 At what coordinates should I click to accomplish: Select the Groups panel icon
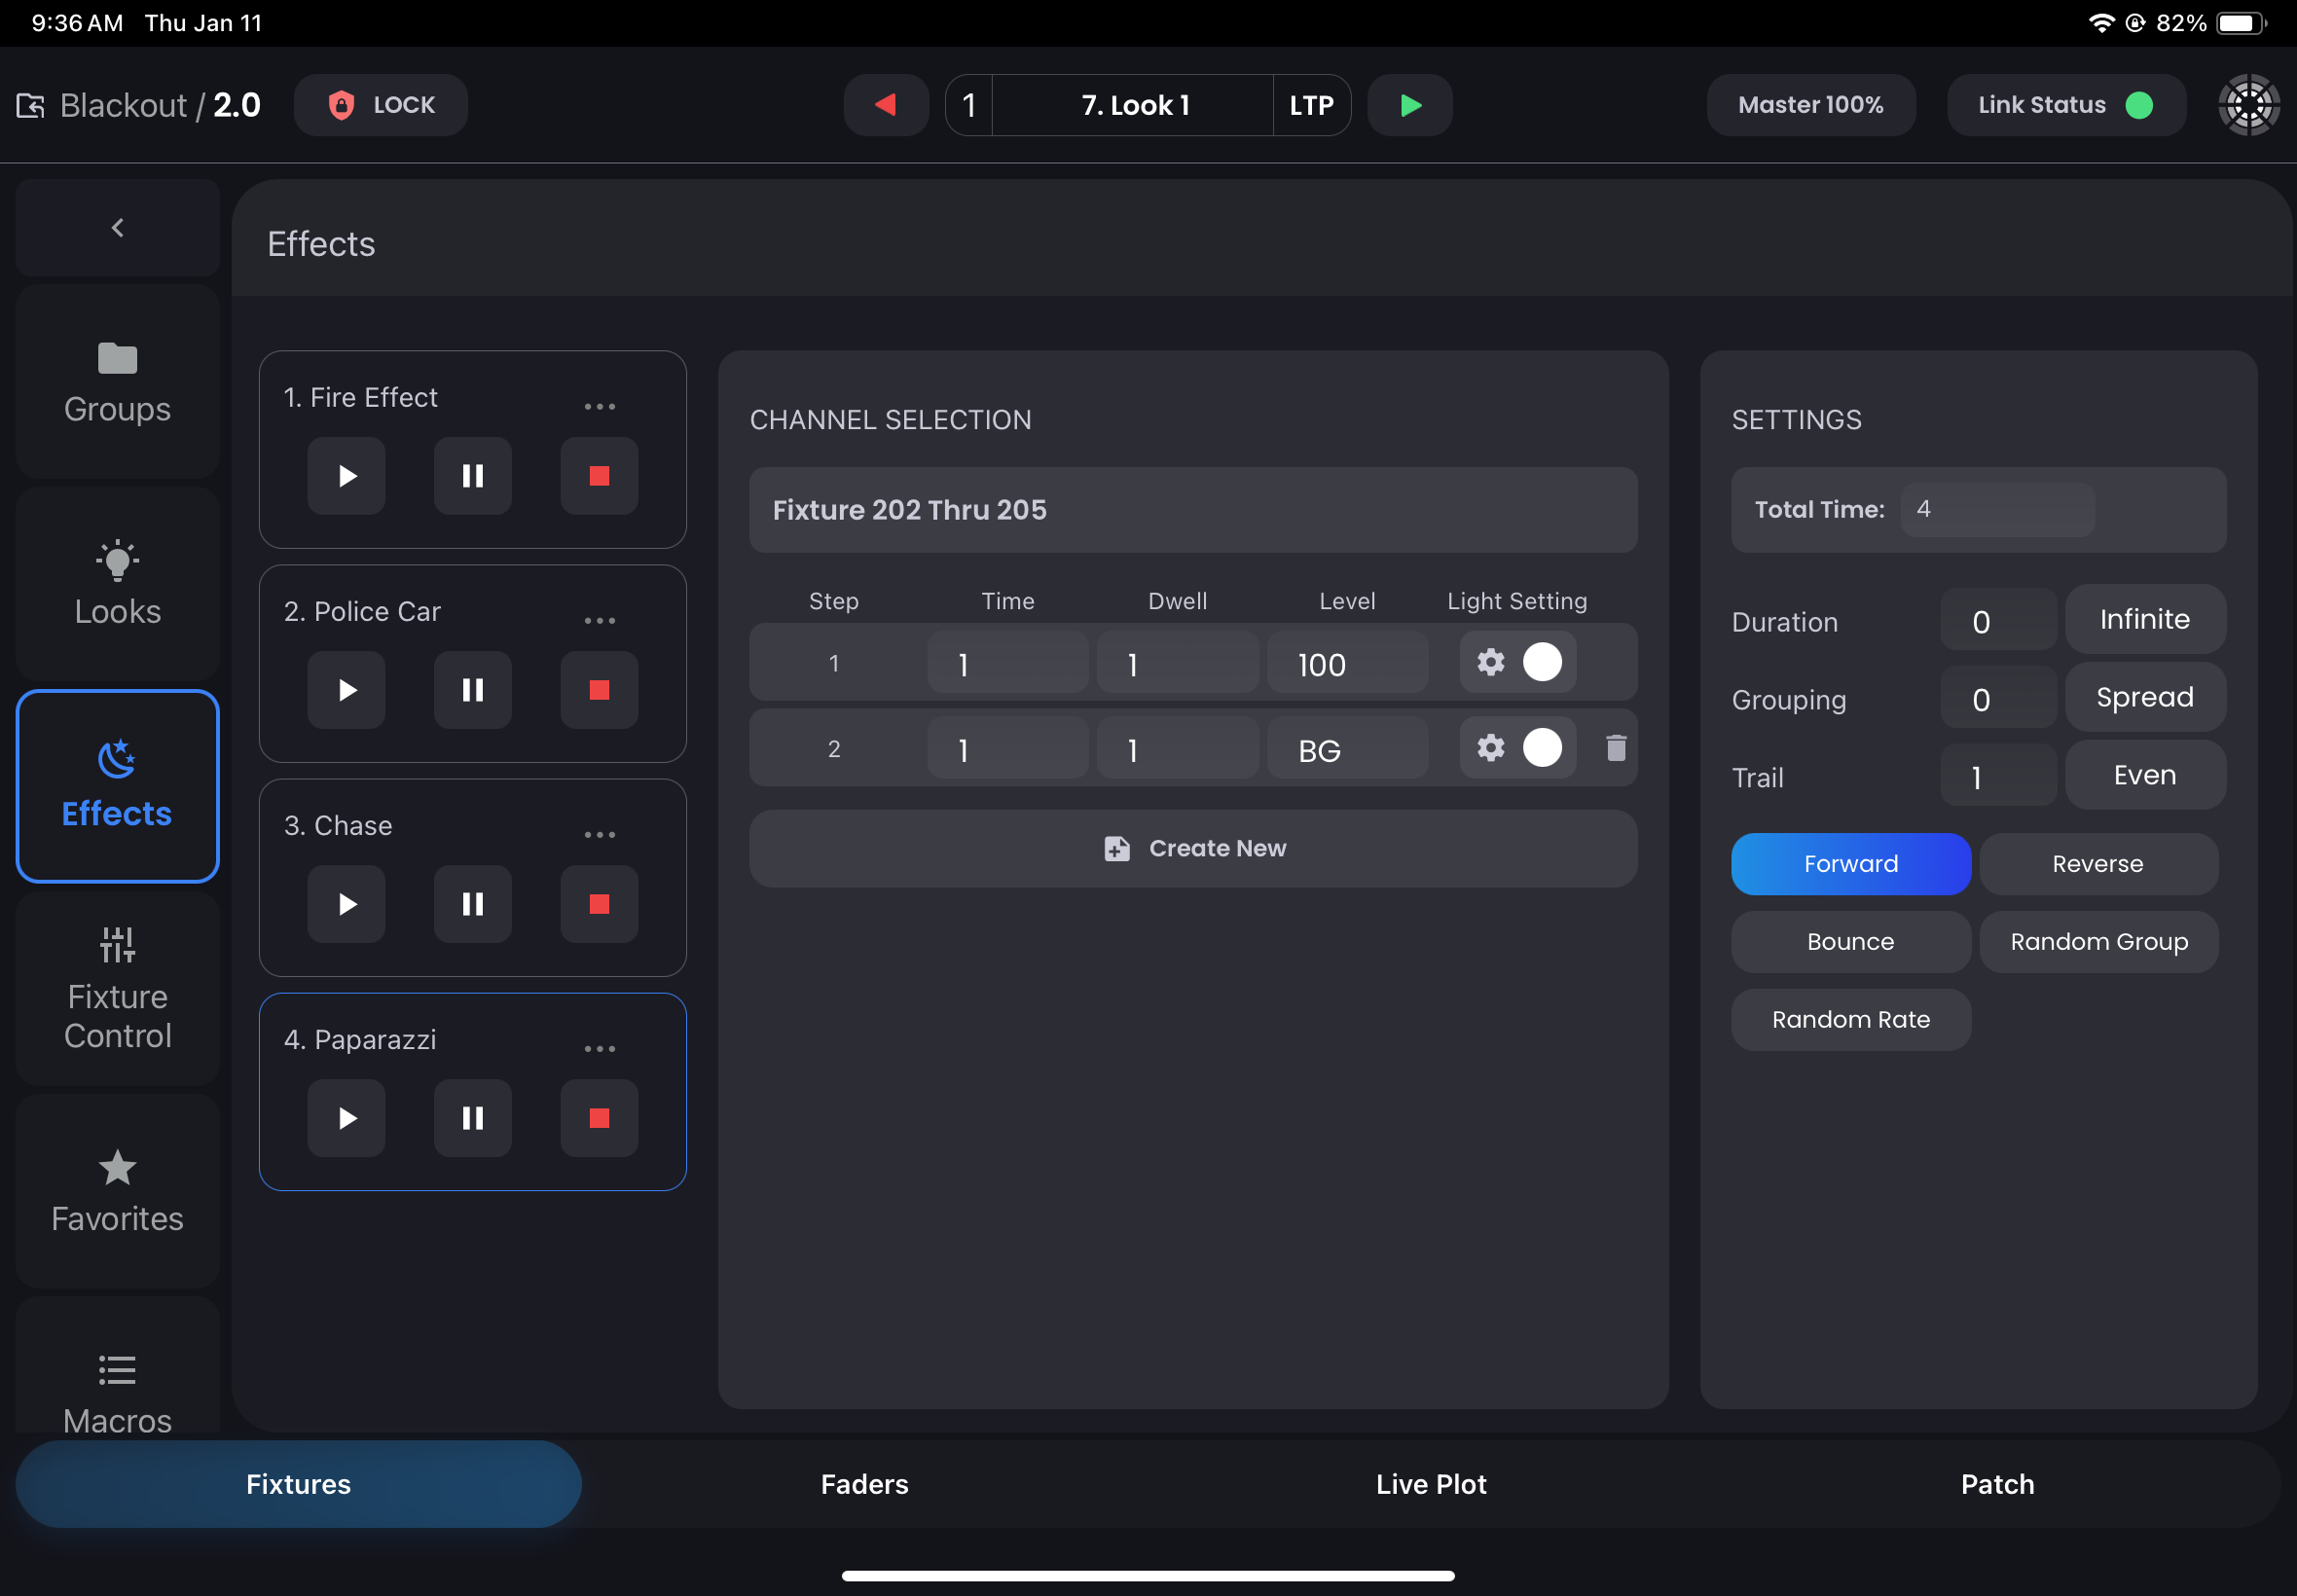tap(117, 359)
